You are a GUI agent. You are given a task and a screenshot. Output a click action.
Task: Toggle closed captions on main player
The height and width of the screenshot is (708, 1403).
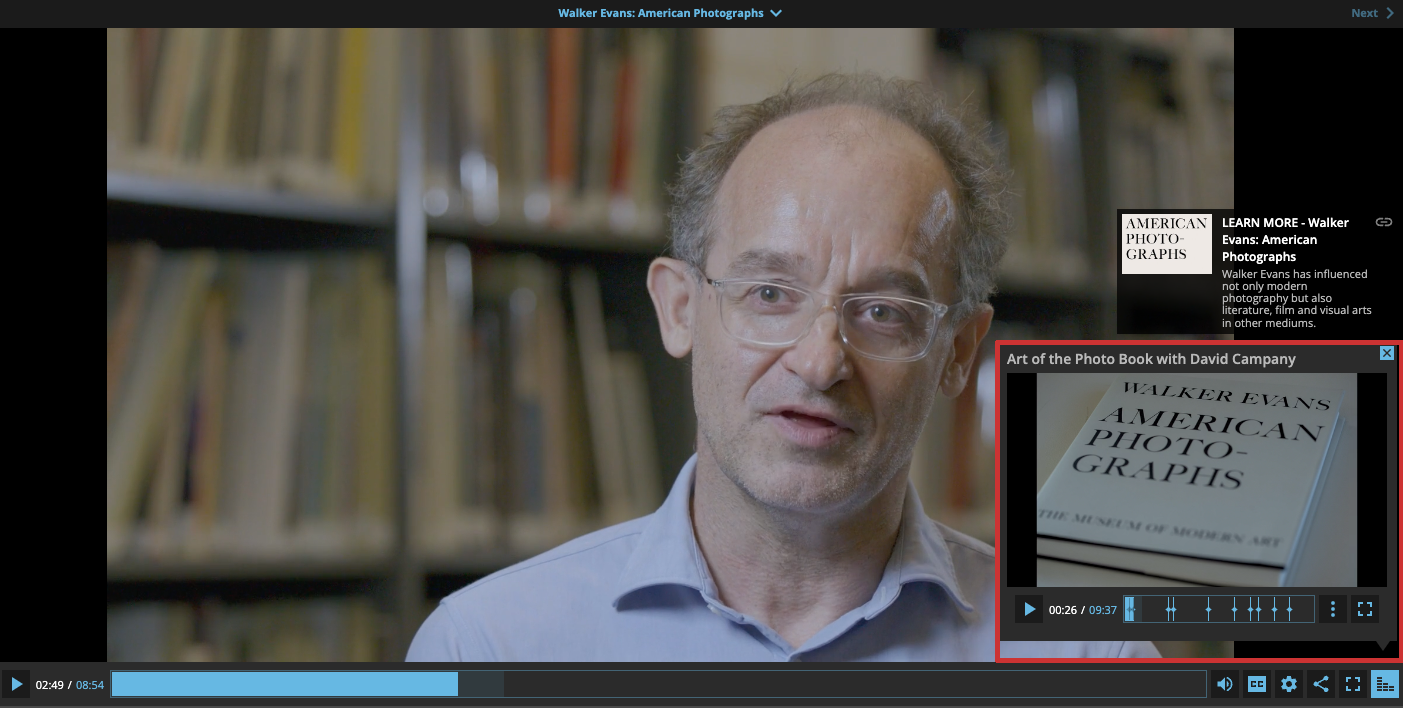tap(1257, 685)
